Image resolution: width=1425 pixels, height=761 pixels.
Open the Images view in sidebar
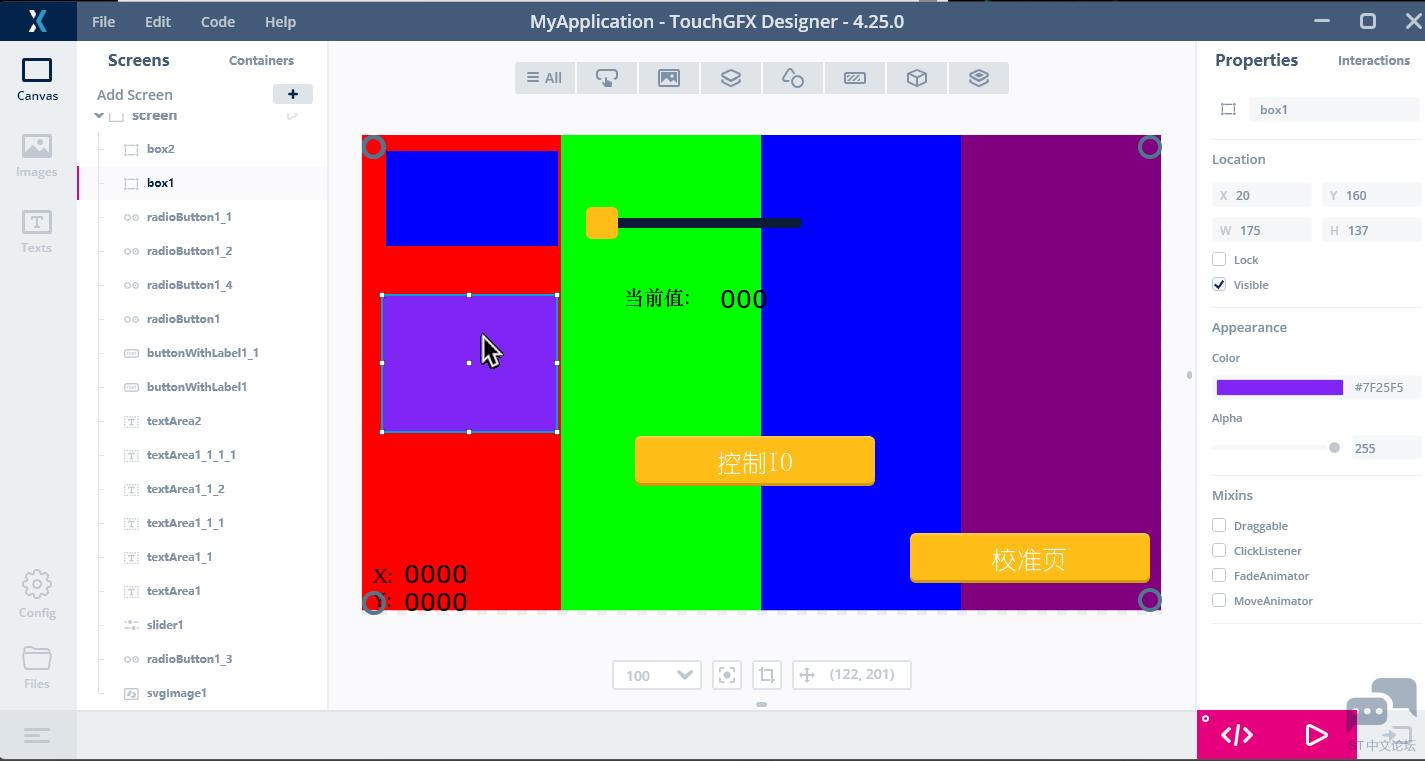(37, 155)
